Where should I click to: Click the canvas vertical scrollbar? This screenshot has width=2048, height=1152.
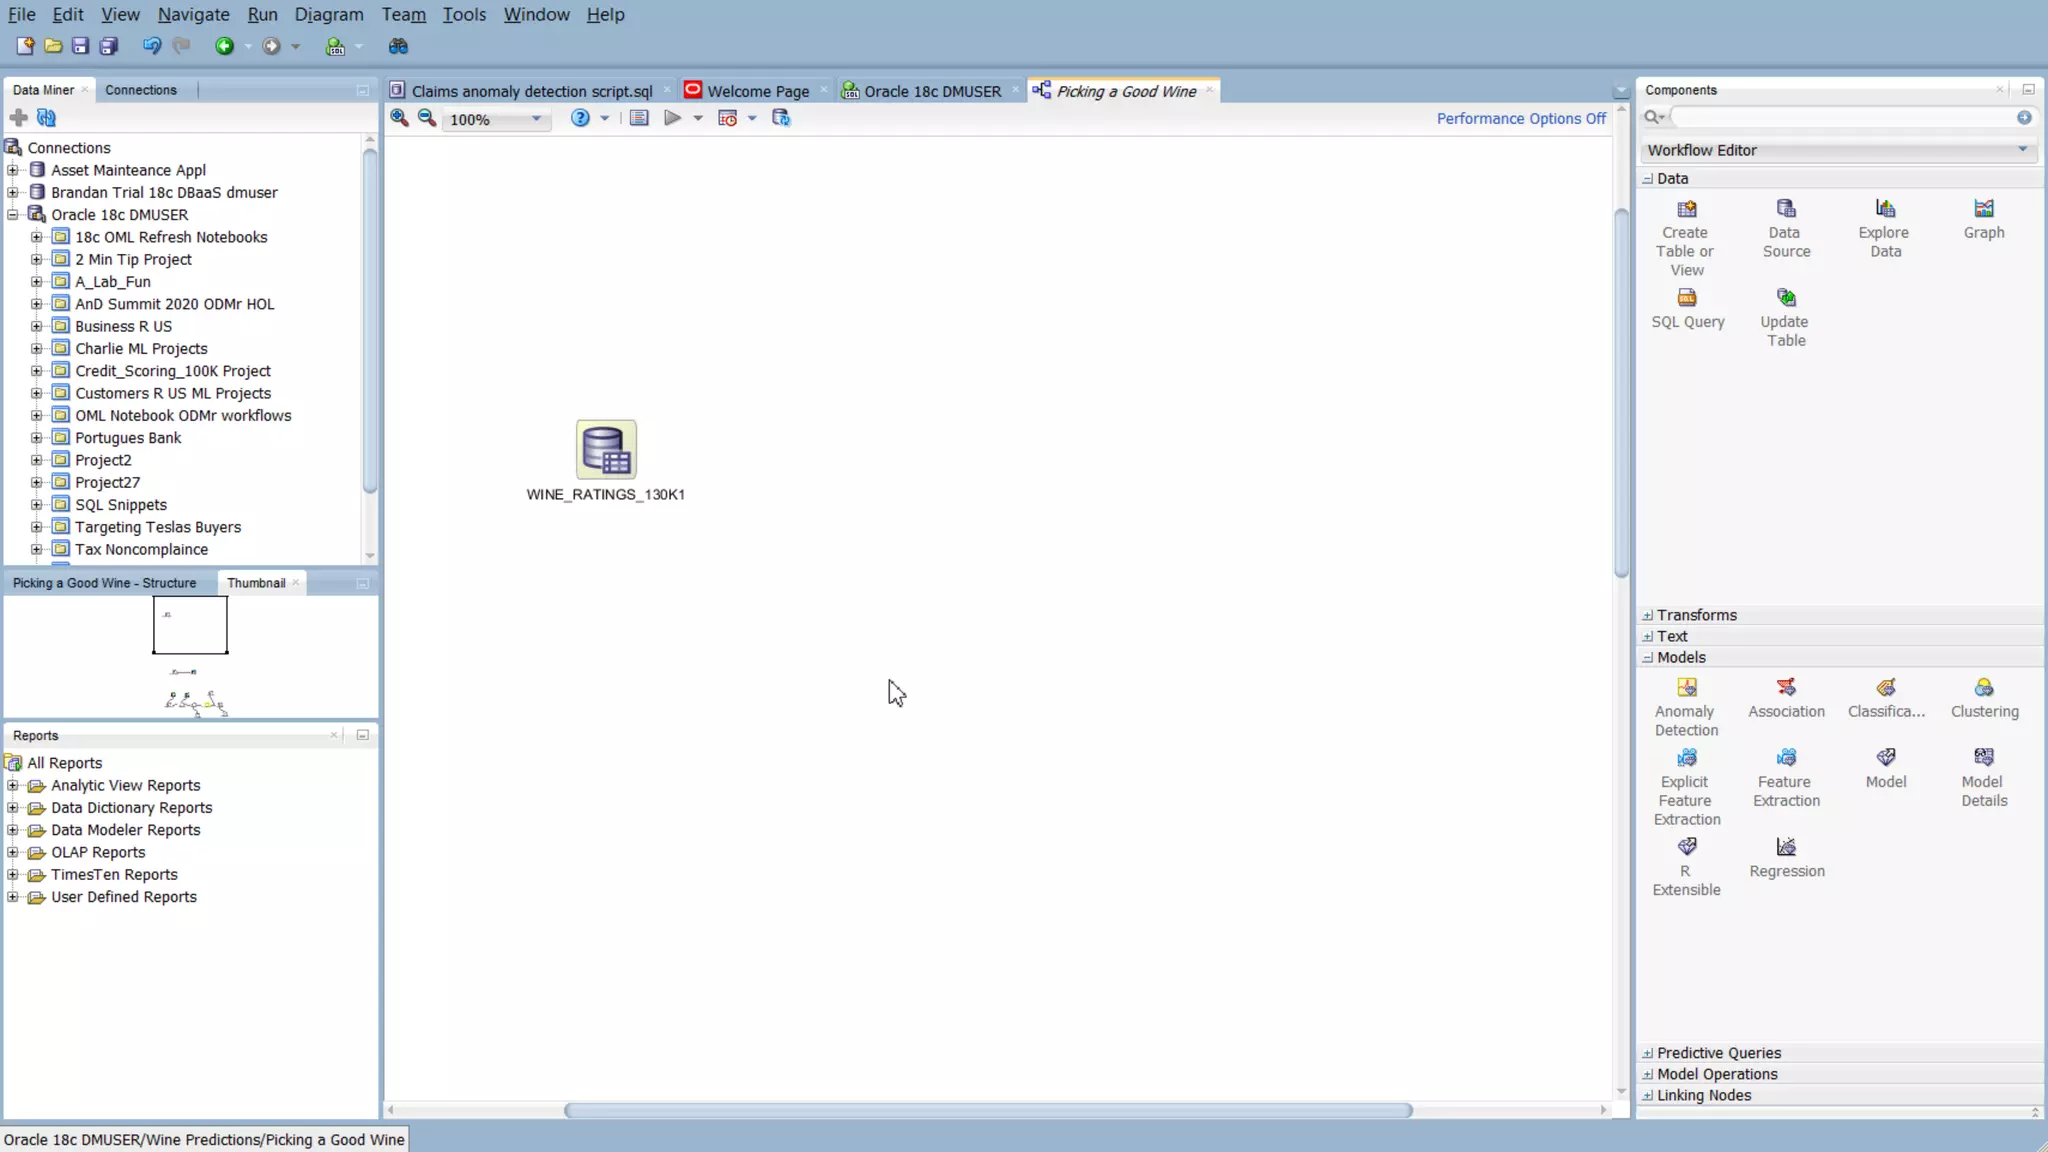1621,392
